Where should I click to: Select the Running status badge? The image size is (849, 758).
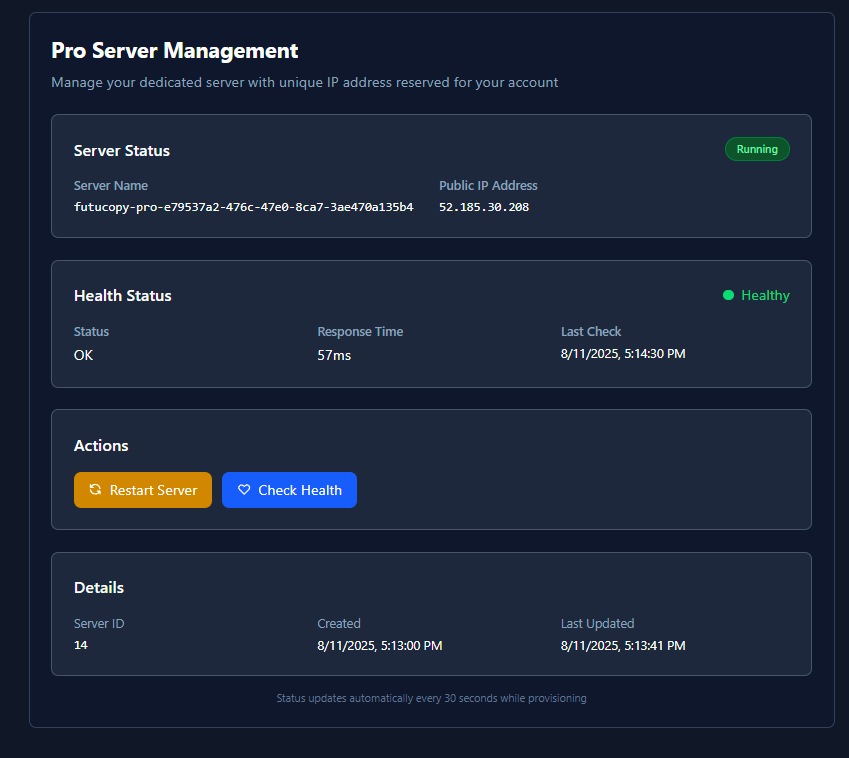click(757, 148)
